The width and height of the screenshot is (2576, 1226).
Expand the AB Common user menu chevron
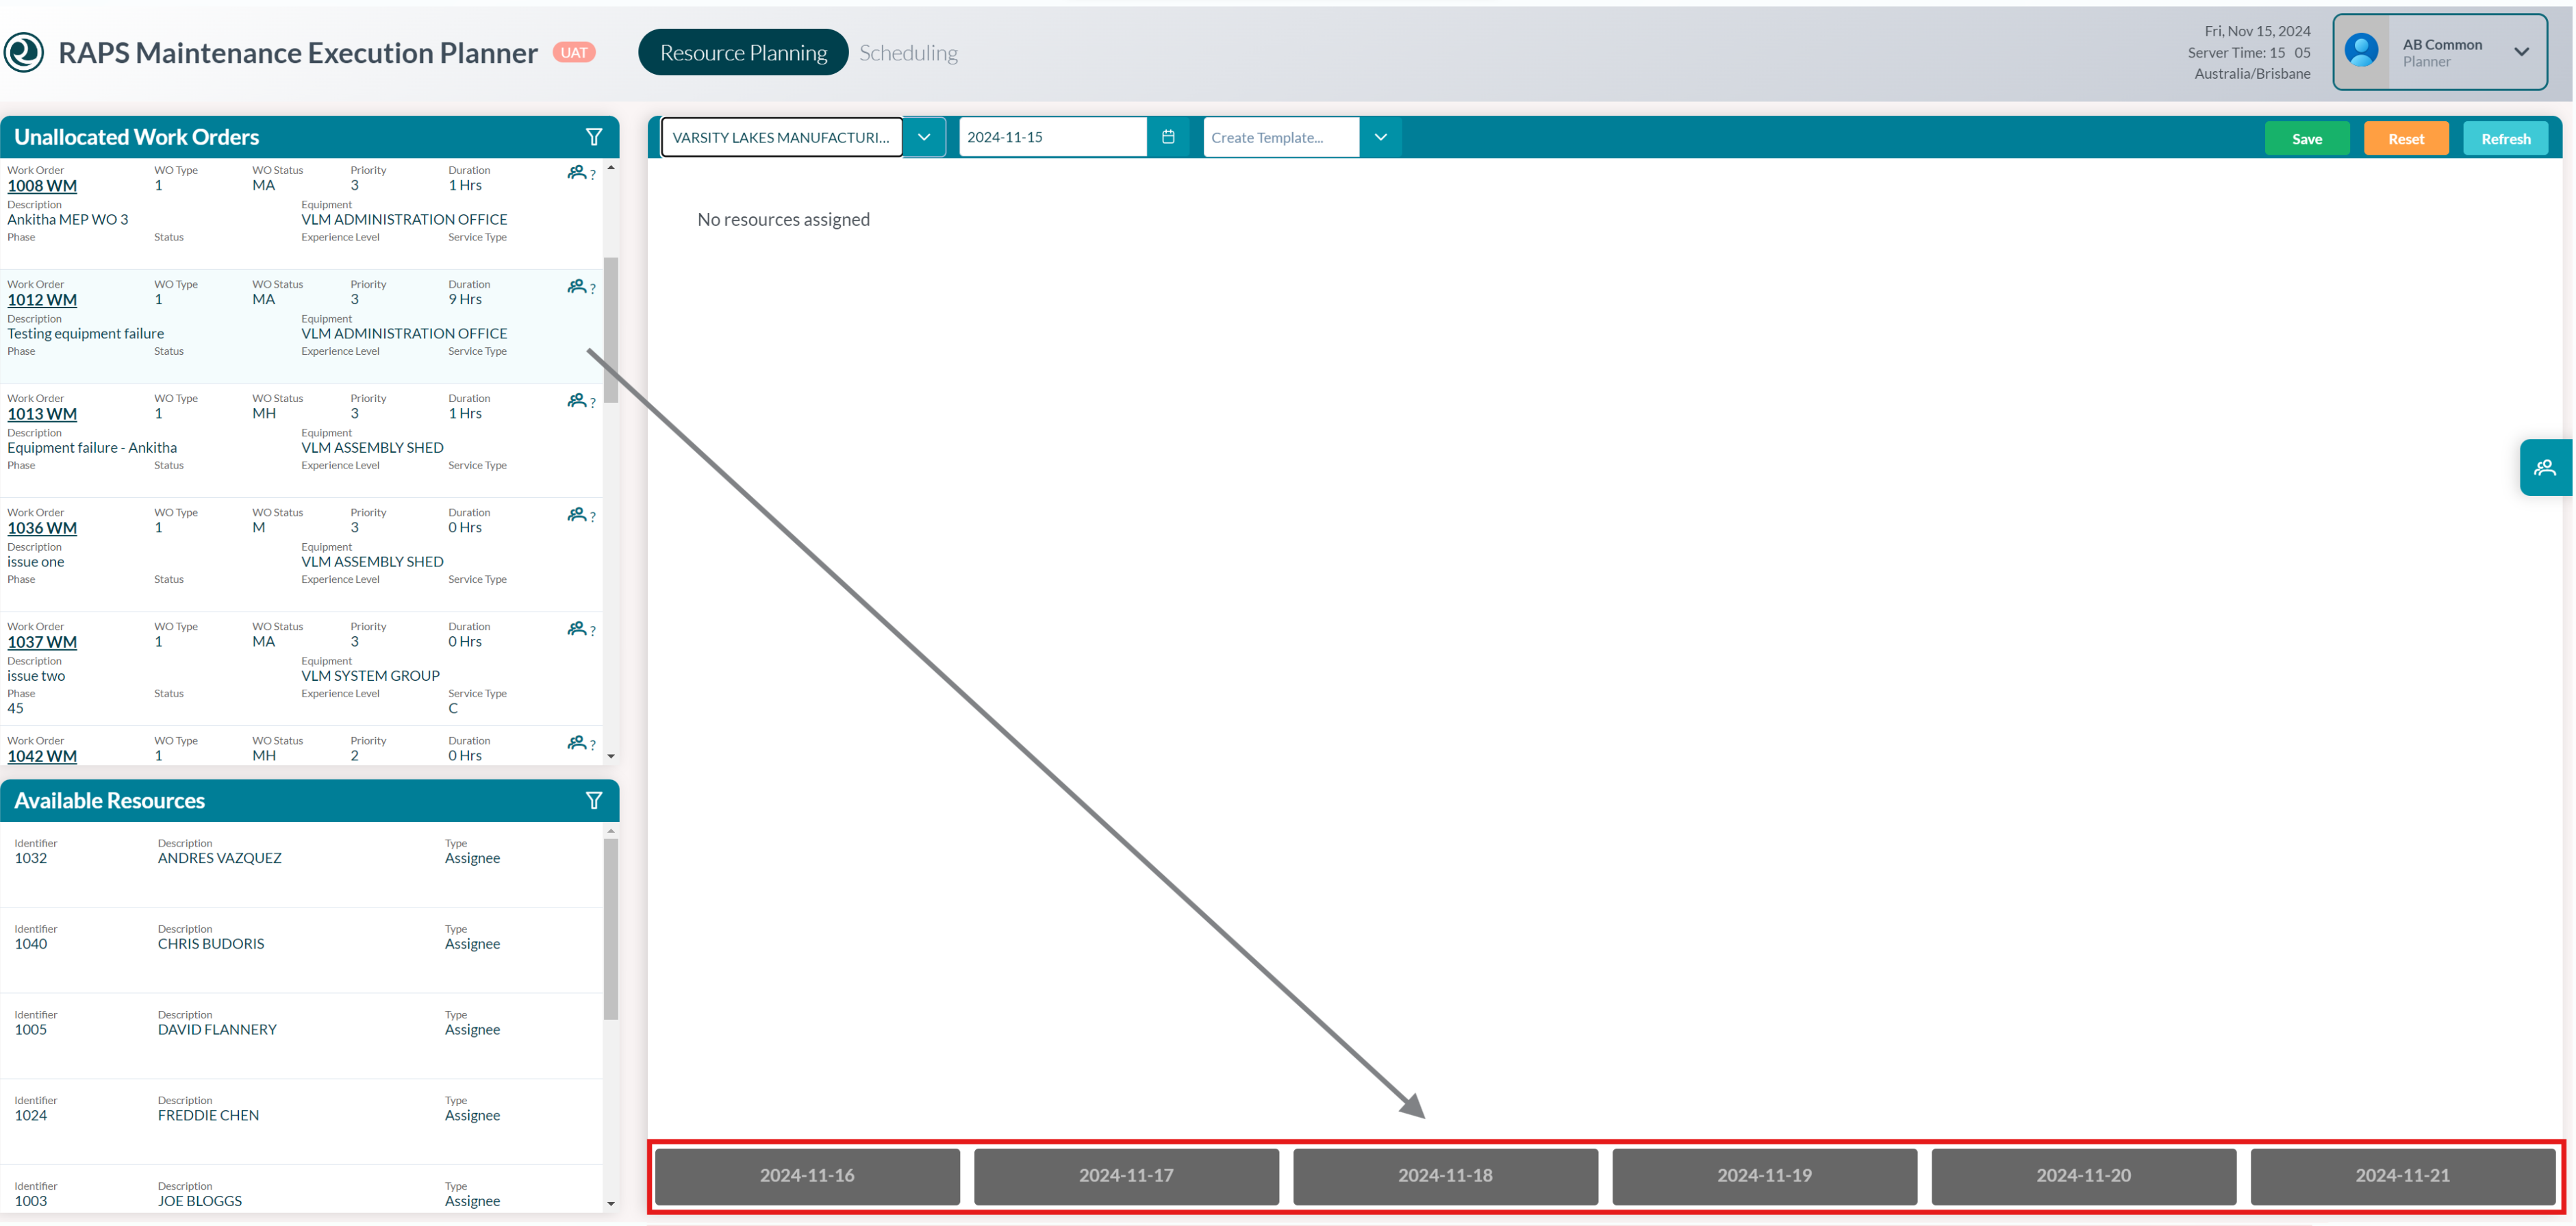tap(2521, 52)
